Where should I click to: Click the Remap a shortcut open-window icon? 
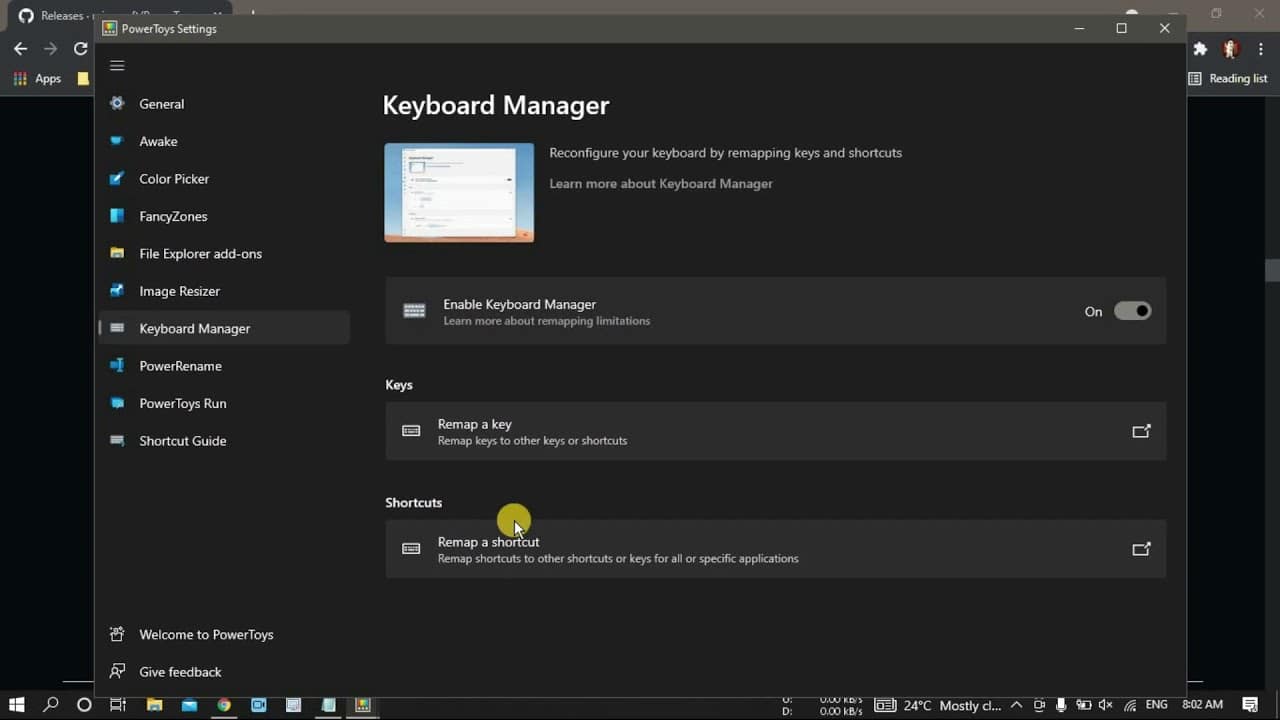click(1140, 549)
